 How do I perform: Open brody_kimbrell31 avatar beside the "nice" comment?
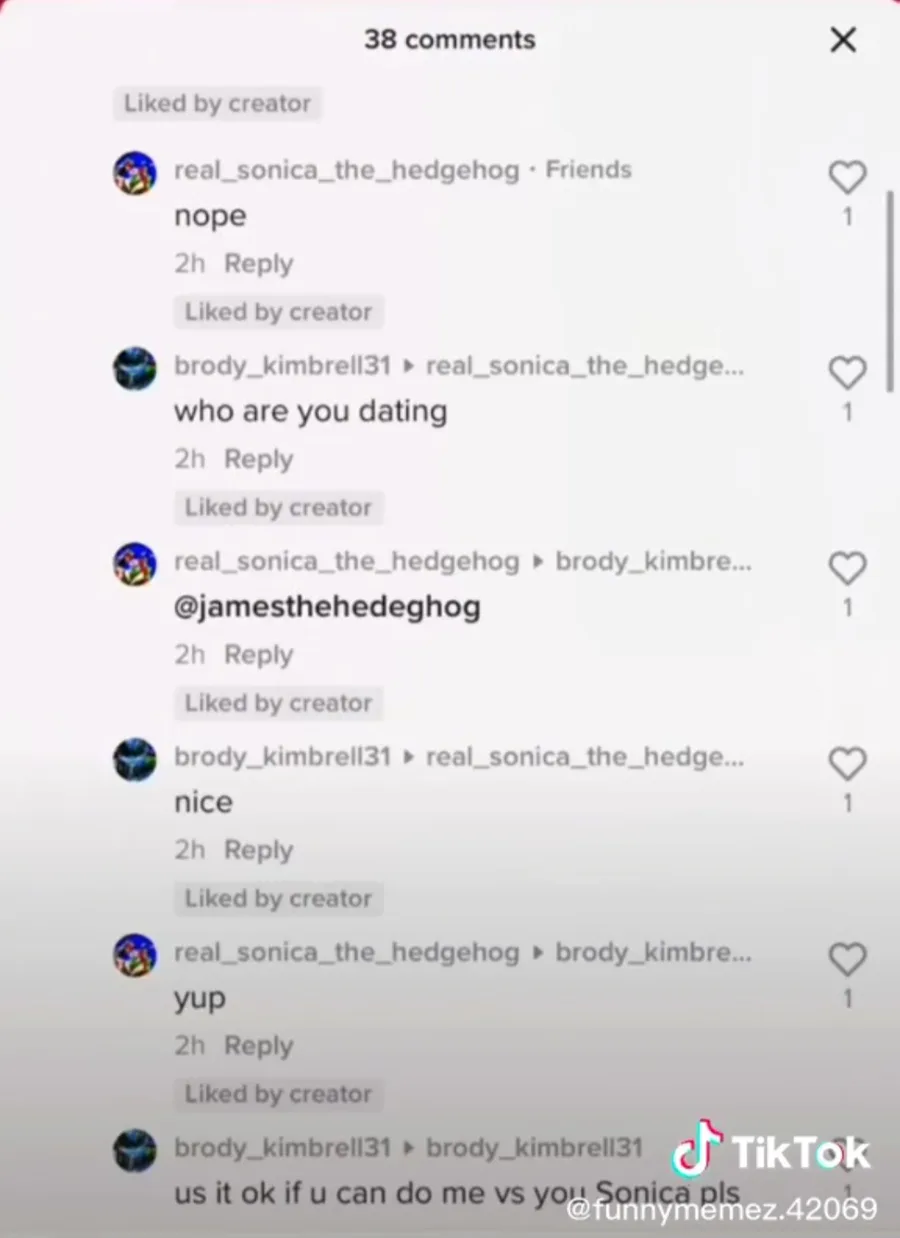[x=135, y=760]
